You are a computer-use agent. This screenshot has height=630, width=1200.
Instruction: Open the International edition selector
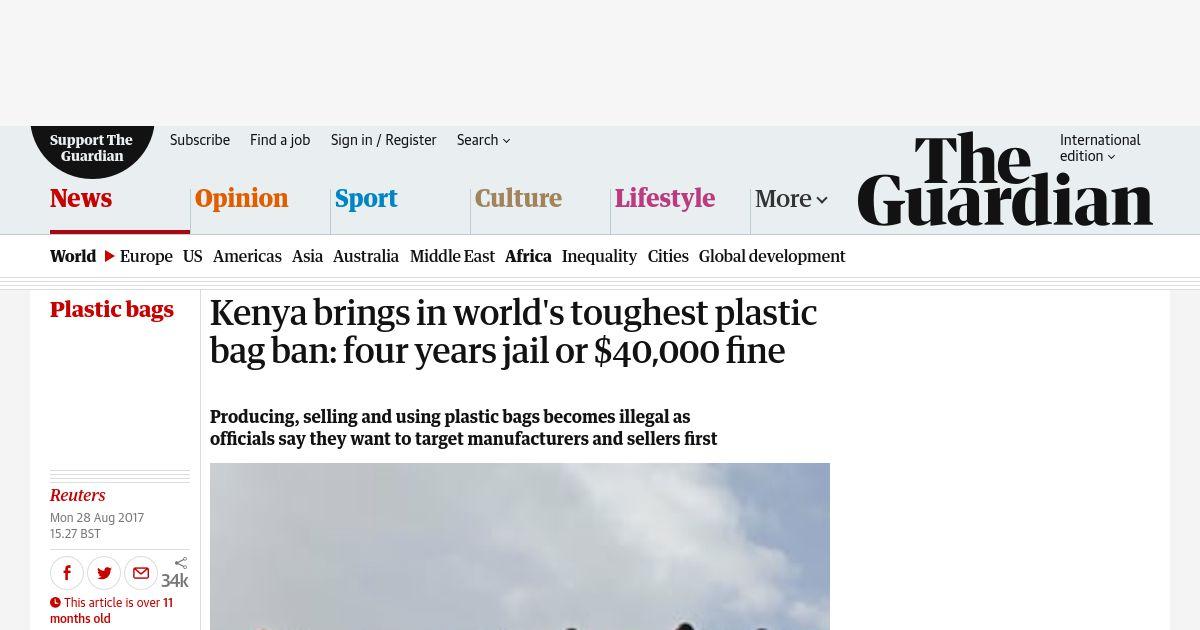(1100, 148)
